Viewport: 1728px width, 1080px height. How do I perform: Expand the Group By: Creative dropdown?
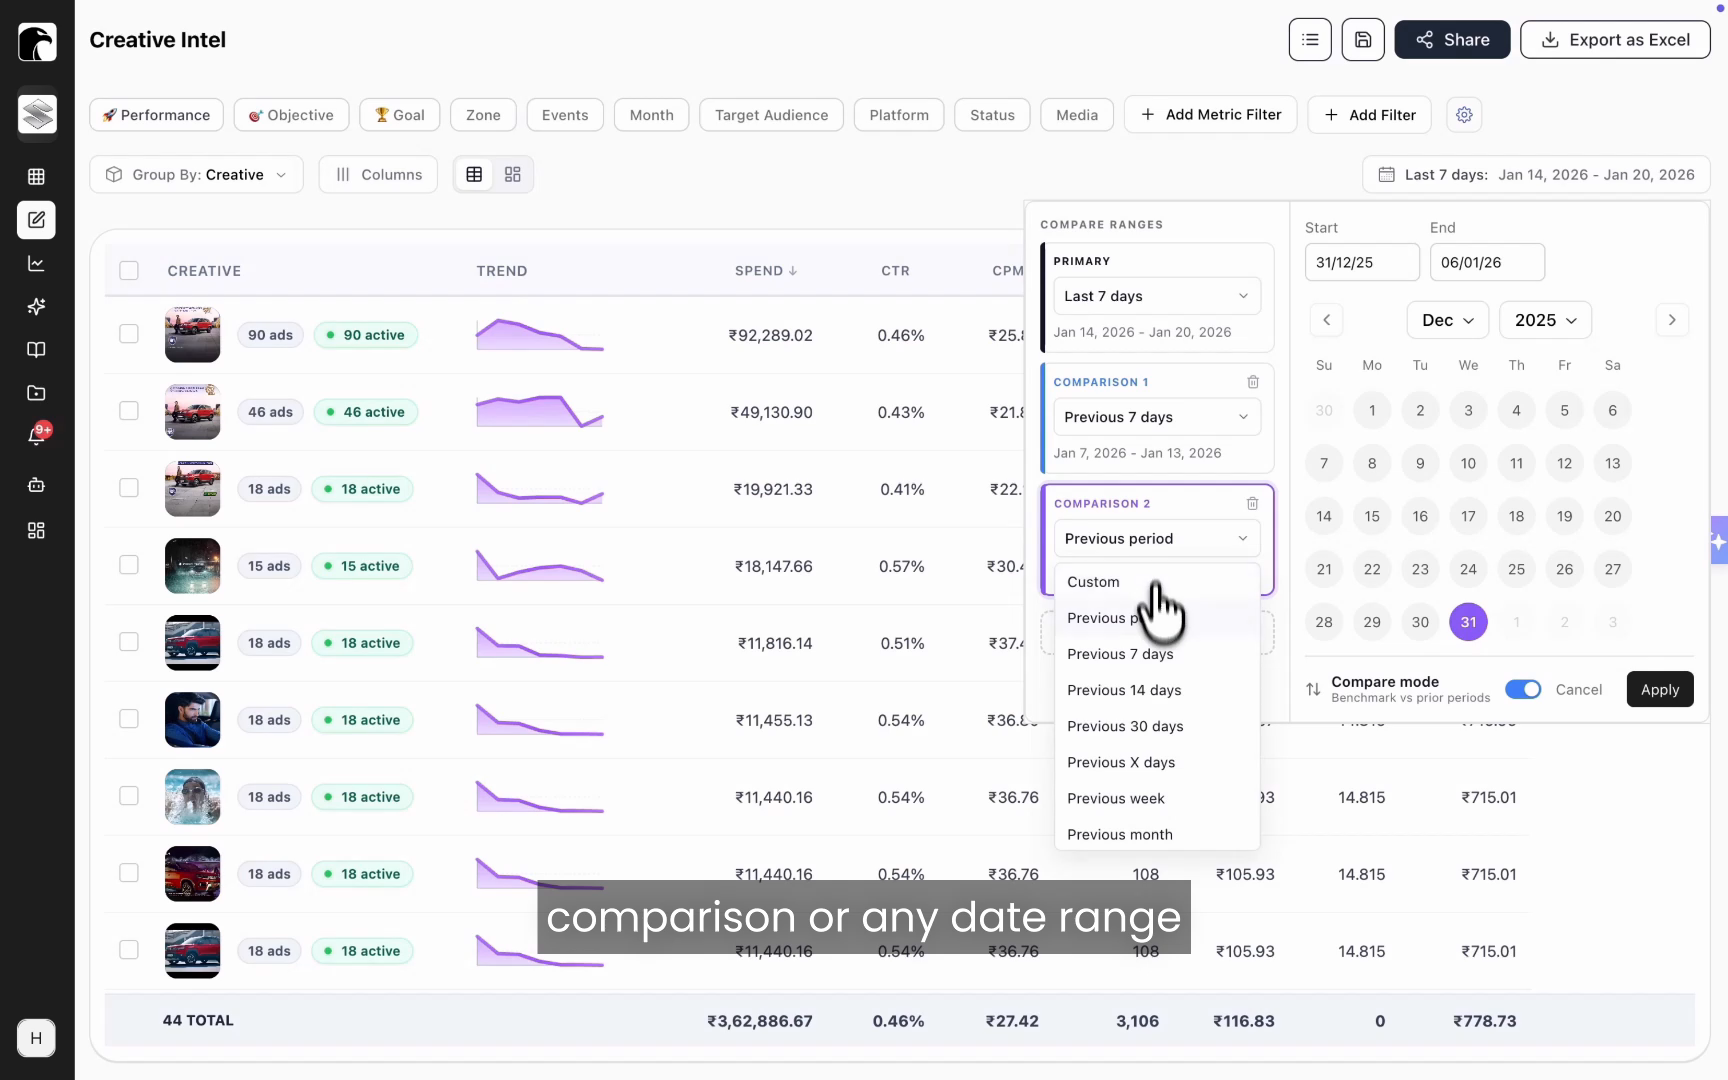[196, 174]
